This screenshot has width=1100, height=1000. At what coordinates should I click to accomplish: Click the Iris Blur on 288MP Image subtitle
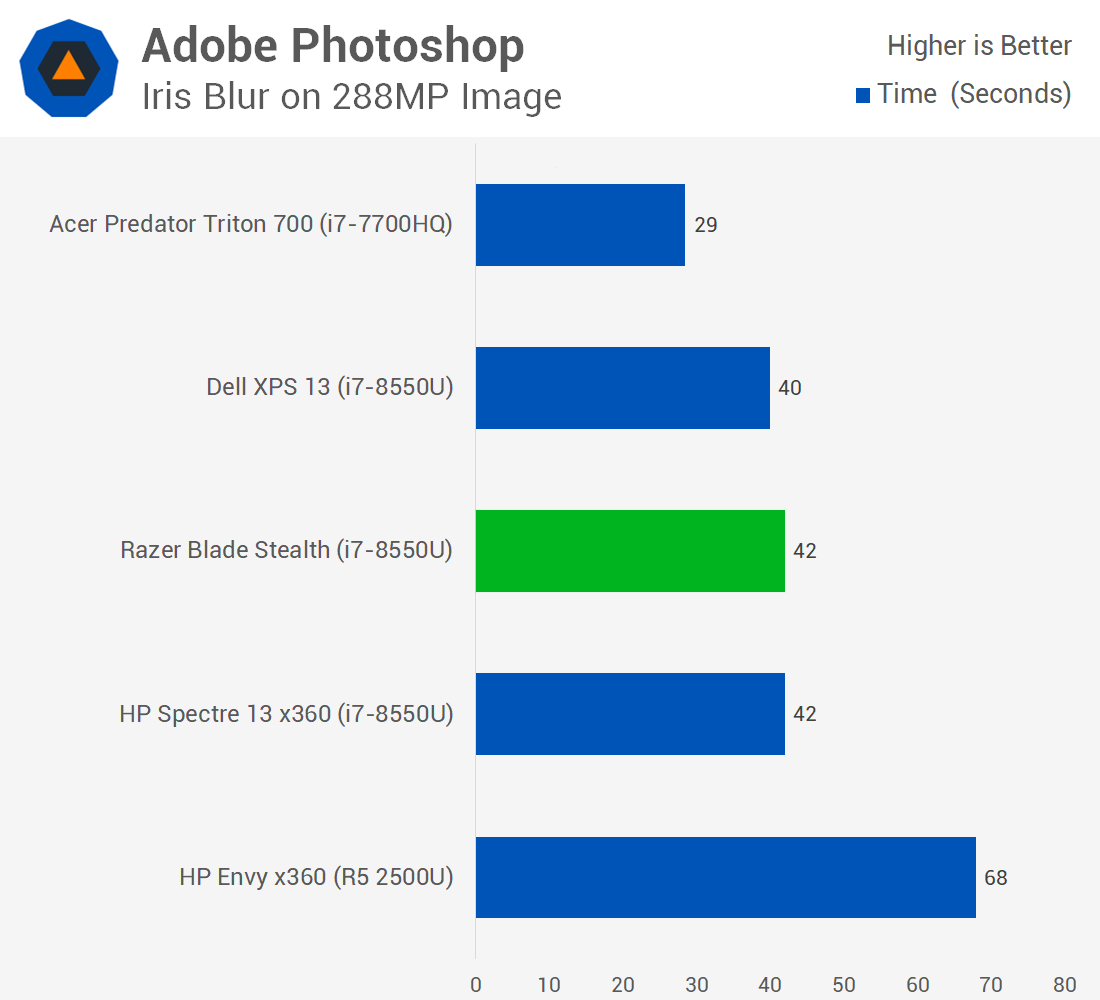(351, 97)
